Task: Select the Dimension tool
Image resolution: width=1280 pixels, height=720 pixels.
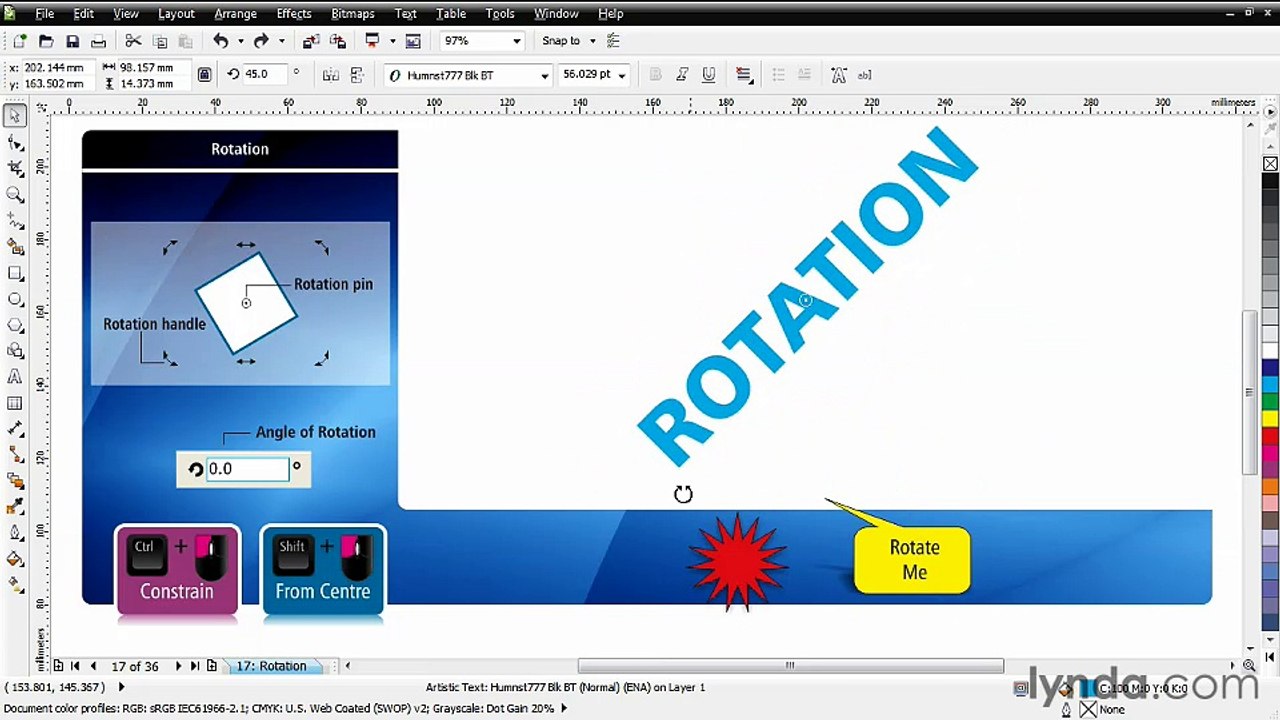Action: (x=15, y=429)
